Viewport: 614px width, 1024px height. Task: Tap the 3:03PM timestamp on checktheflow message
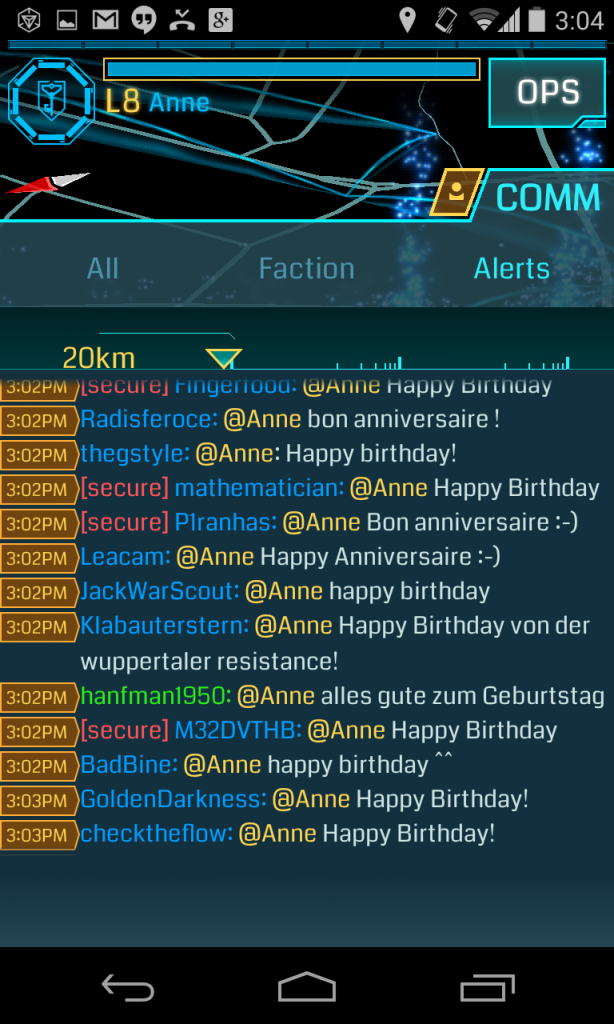point(37,835)
